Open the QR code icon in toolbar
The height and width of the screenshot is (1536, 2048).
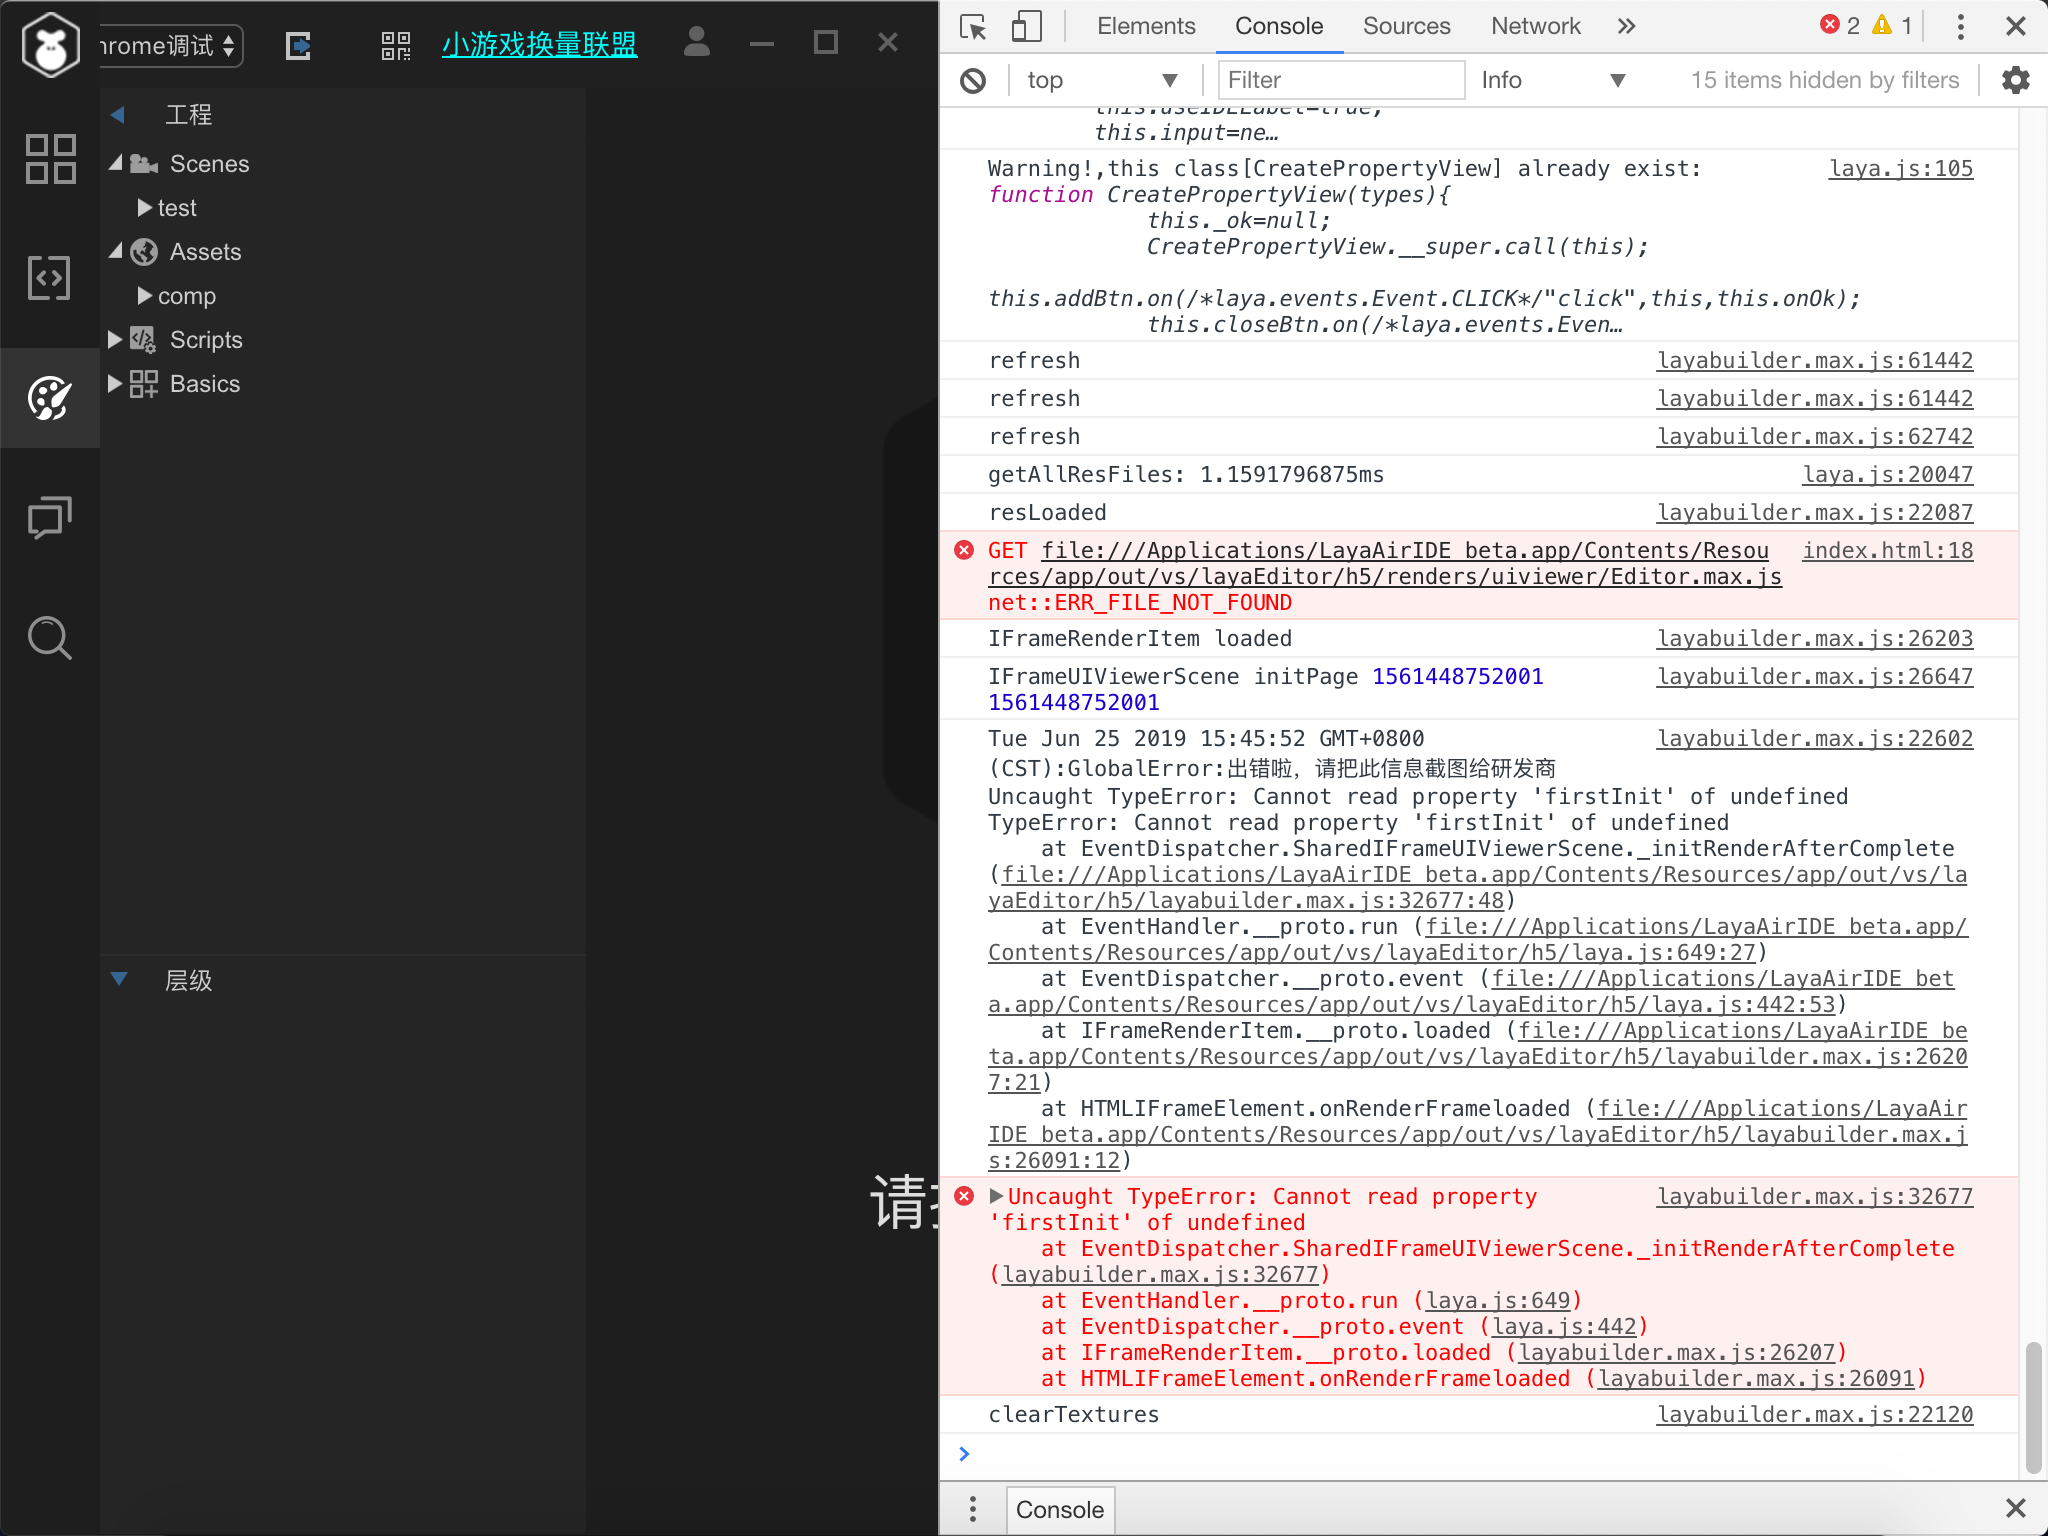(396, 45)
